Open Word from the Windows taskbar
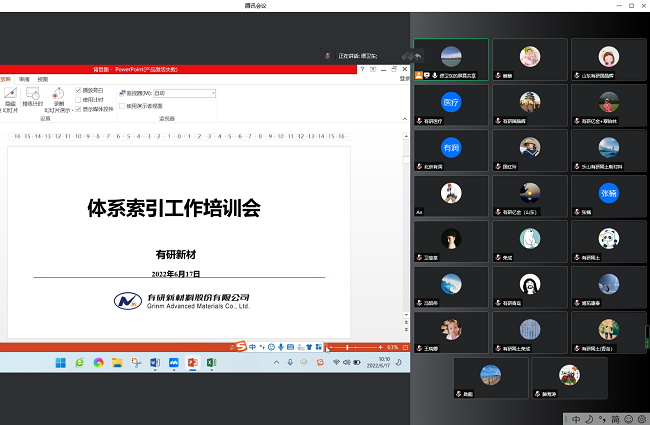Viewport: 650px width, 425px height. click(155, 362)
